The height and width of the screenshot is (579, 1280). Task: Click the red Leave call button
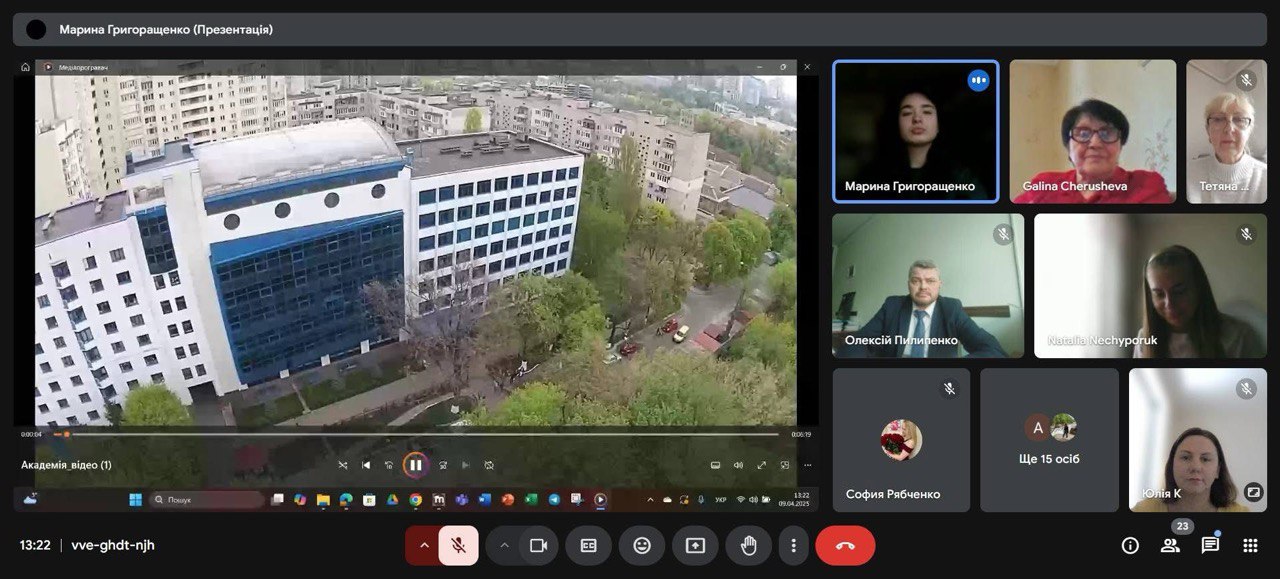click(845, 545)
